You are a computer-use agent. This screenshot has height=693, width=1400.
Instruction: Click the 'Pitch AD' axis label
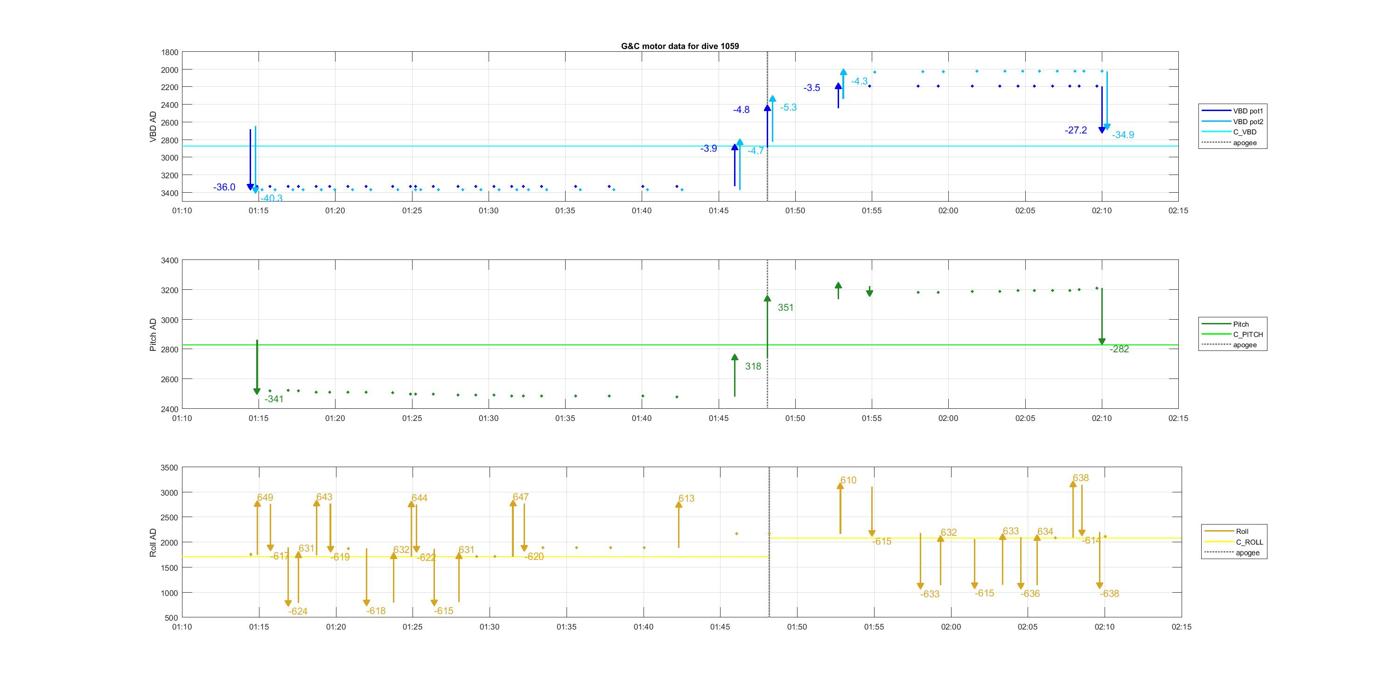tap(154, 335)
